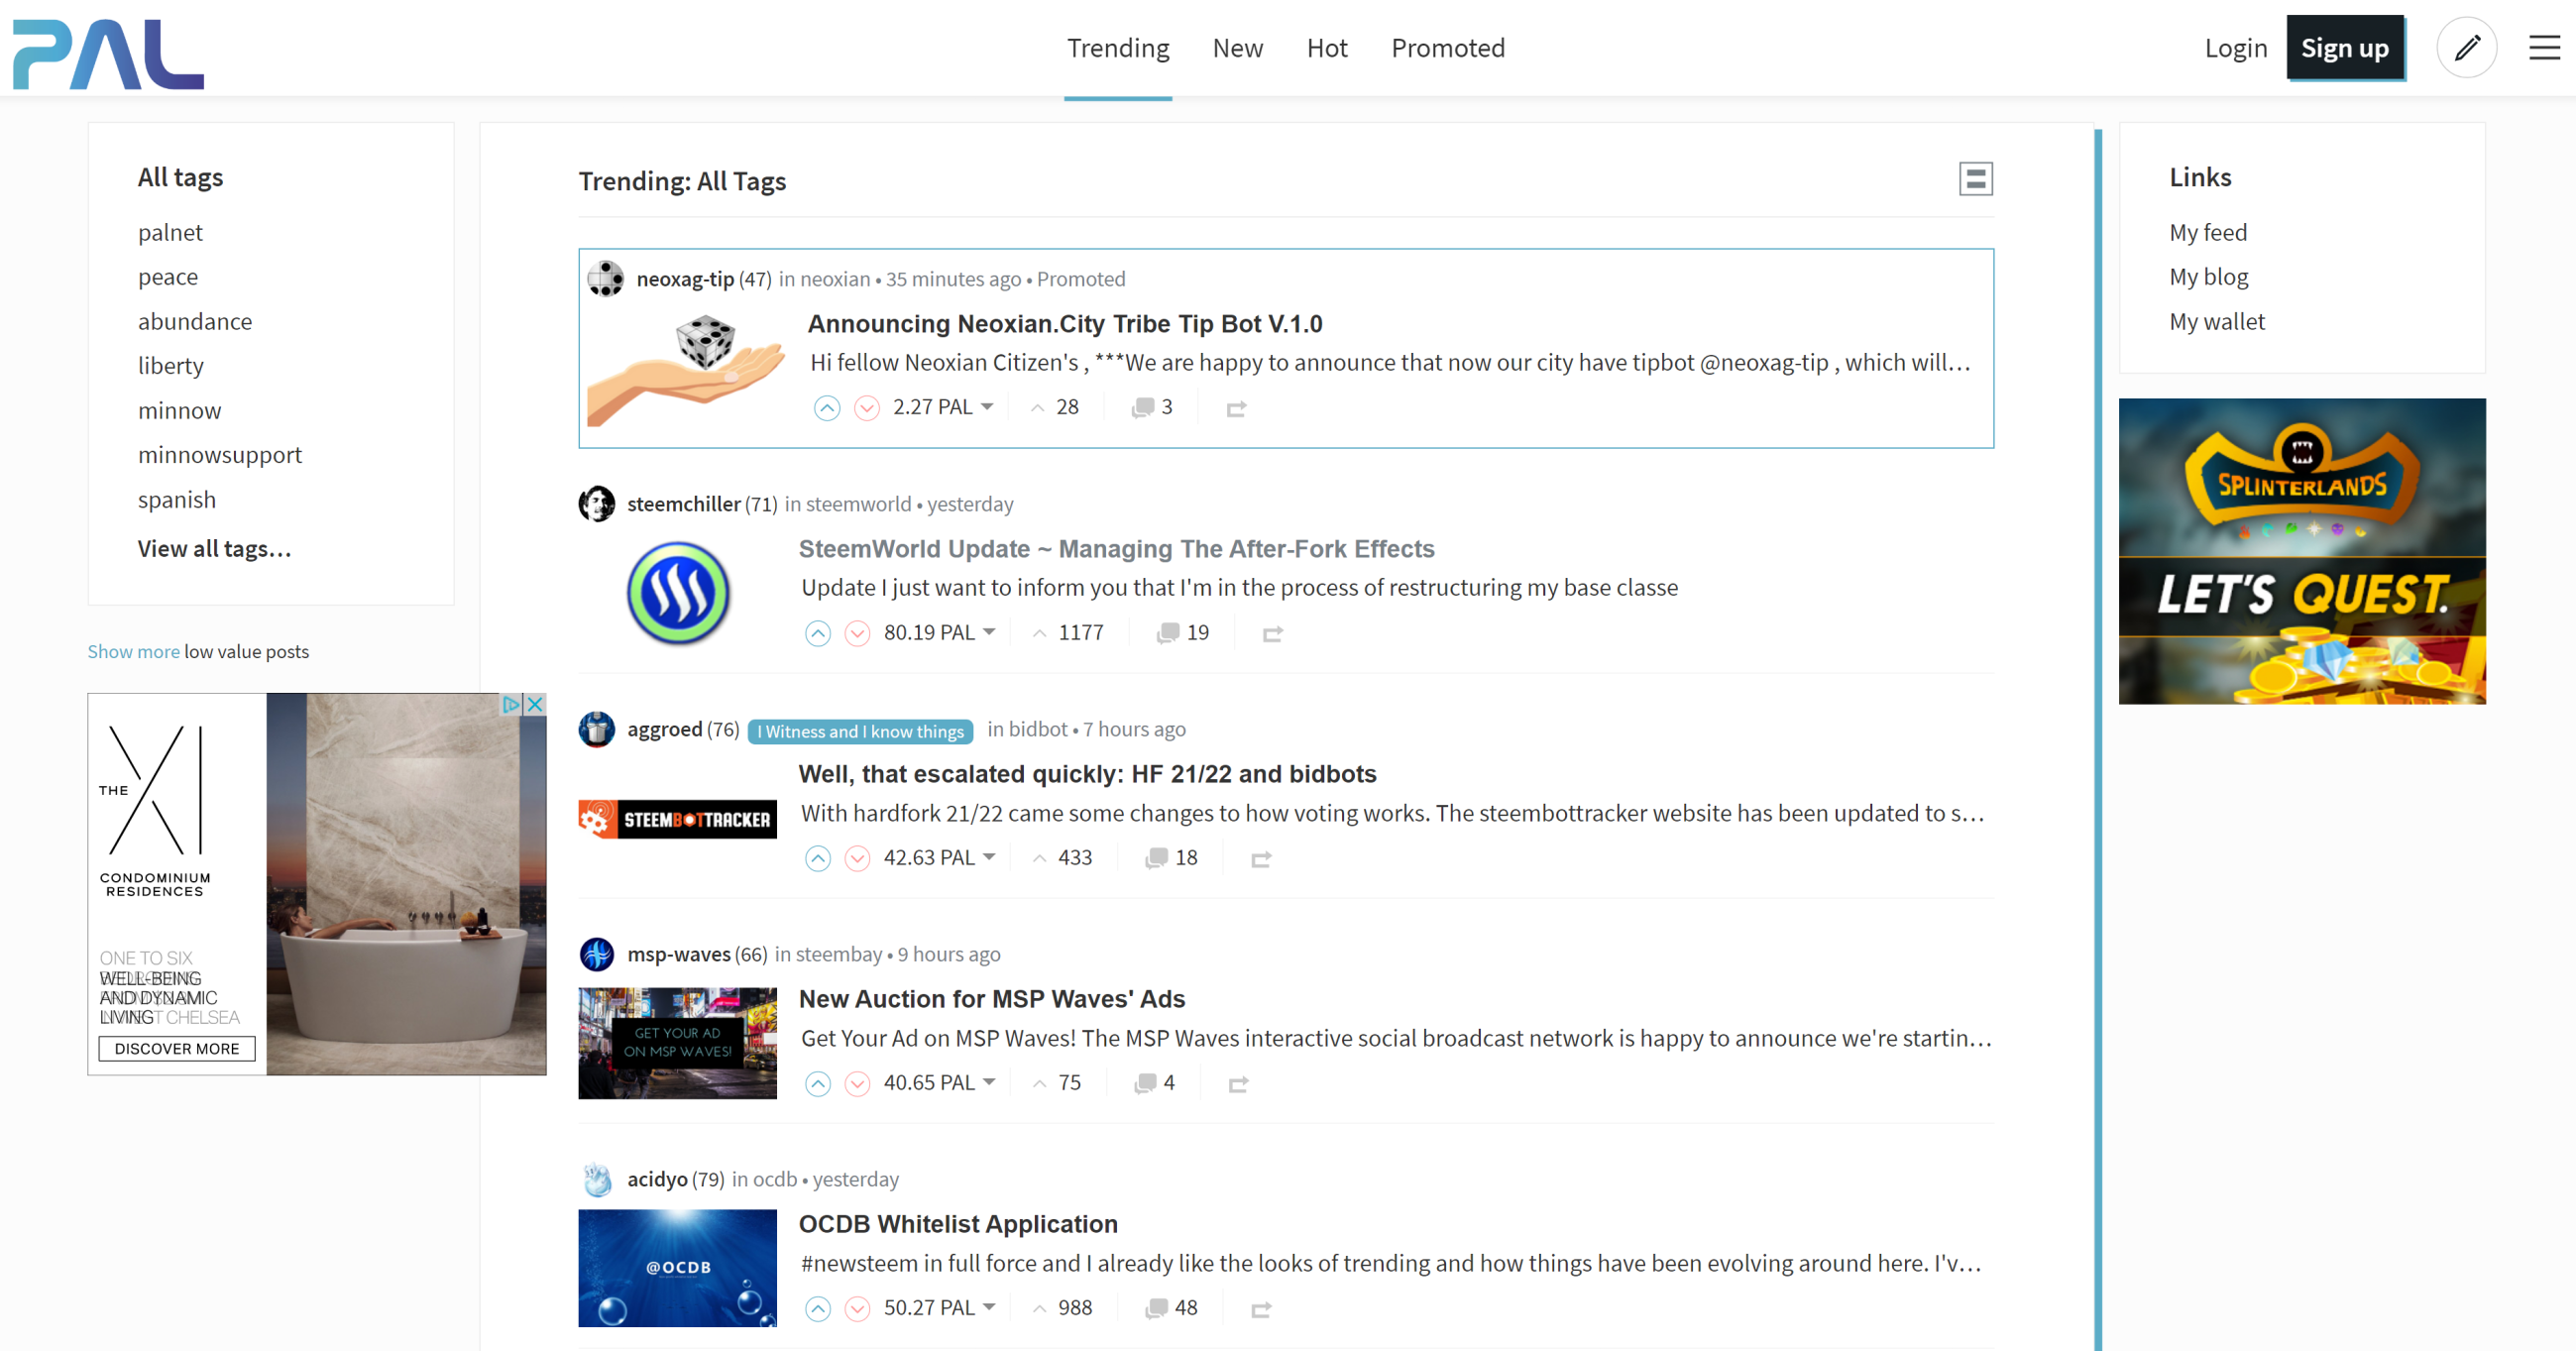Open the My blog link
This screenshot has width=2576, height=1351.
(x=2209, y=276)
